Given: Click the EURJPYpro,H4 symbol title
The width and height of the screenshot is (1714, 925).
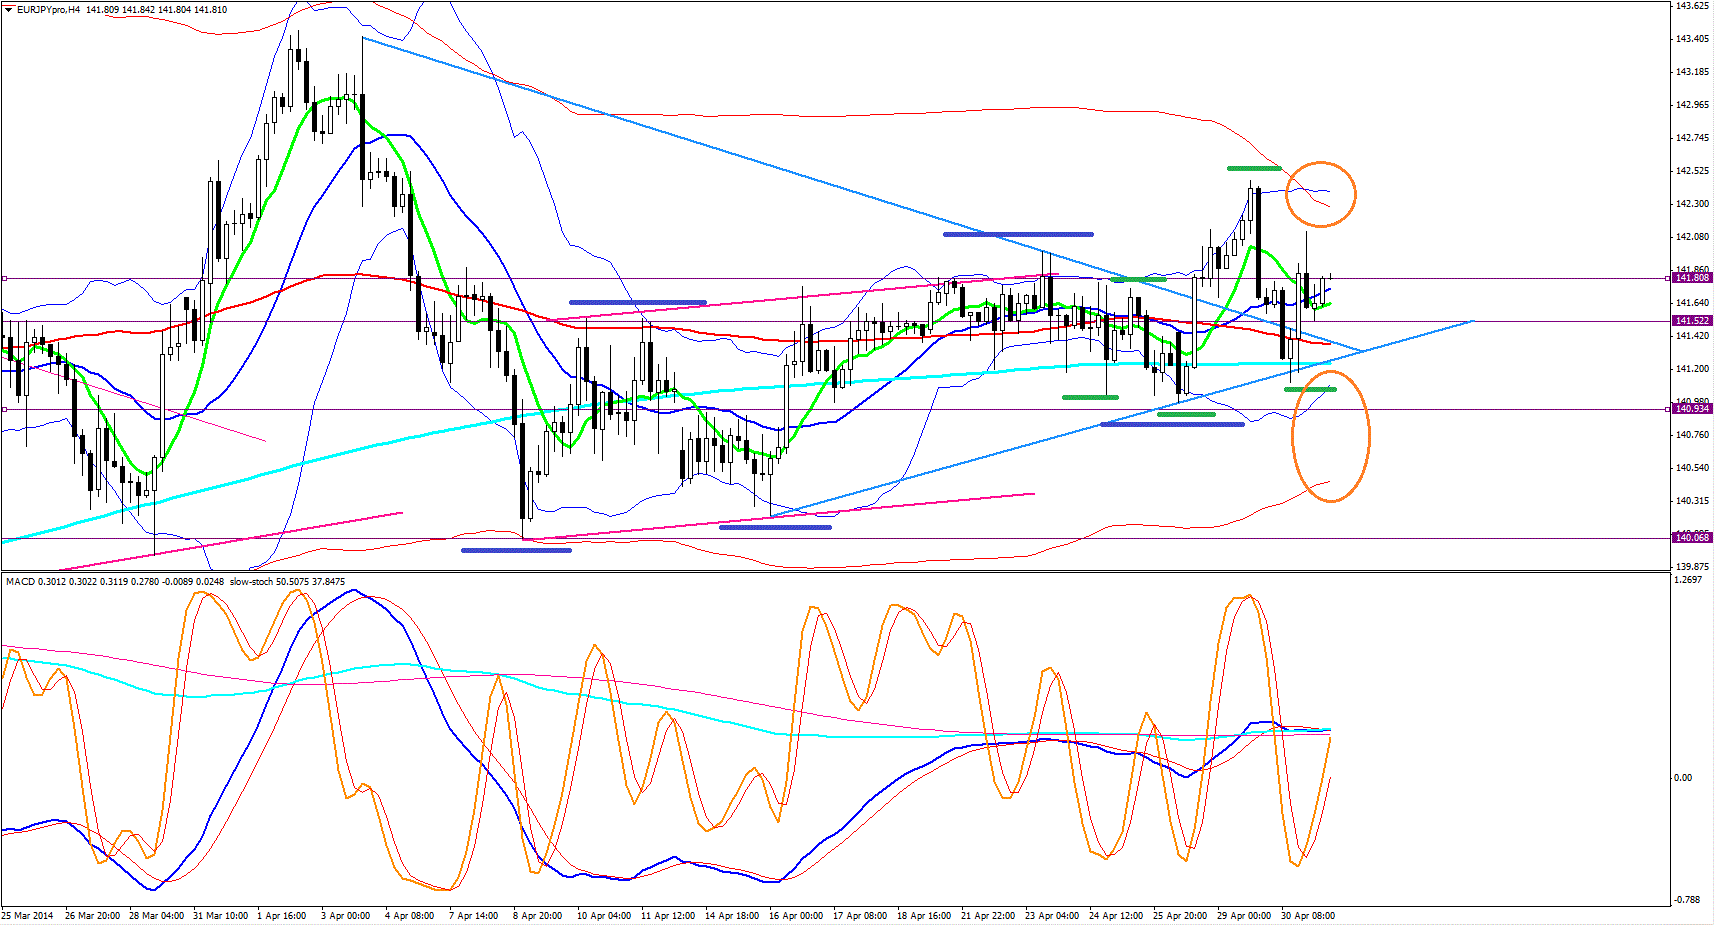Looking at the screenshot, I should click(49, 10).
